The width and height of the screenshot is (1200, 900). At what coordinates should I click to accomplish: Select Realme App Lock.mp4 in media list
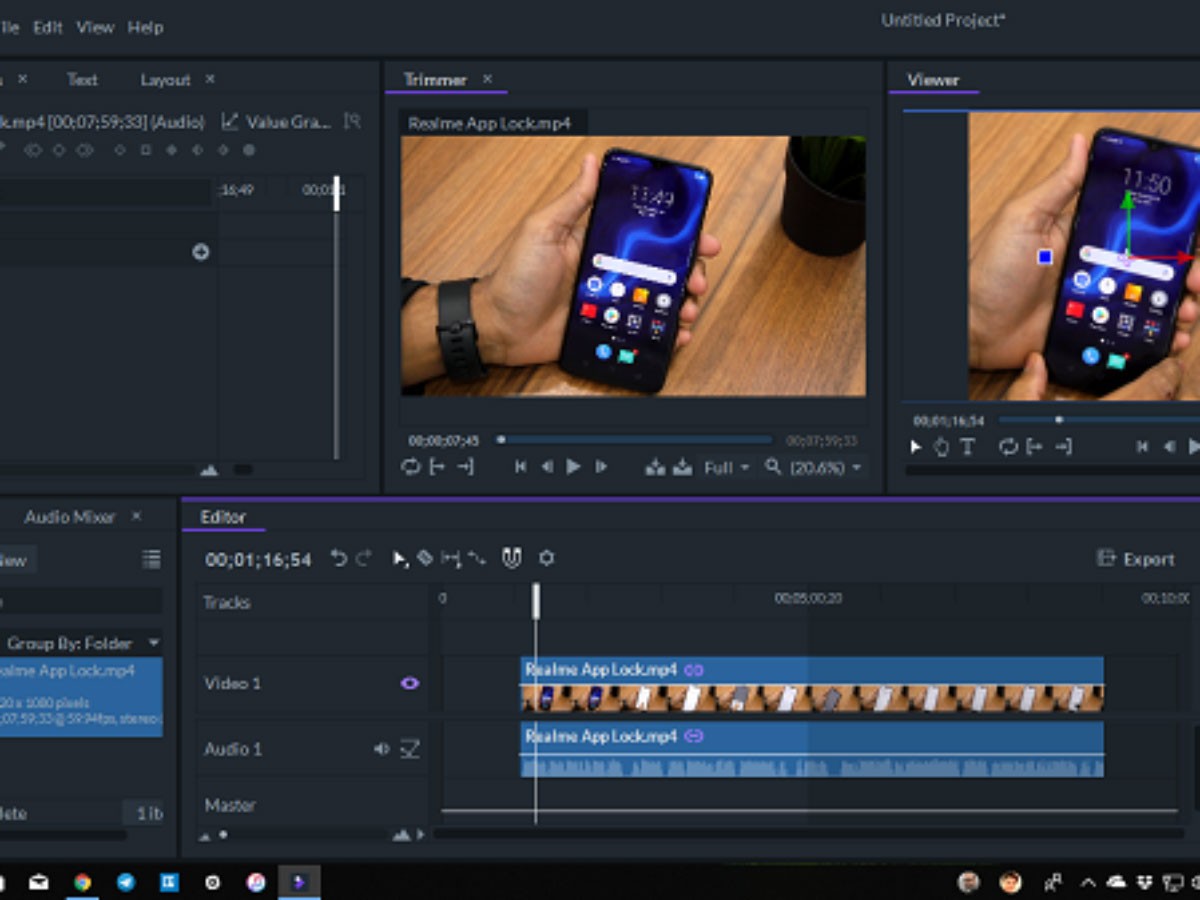(x=80, y=697)
